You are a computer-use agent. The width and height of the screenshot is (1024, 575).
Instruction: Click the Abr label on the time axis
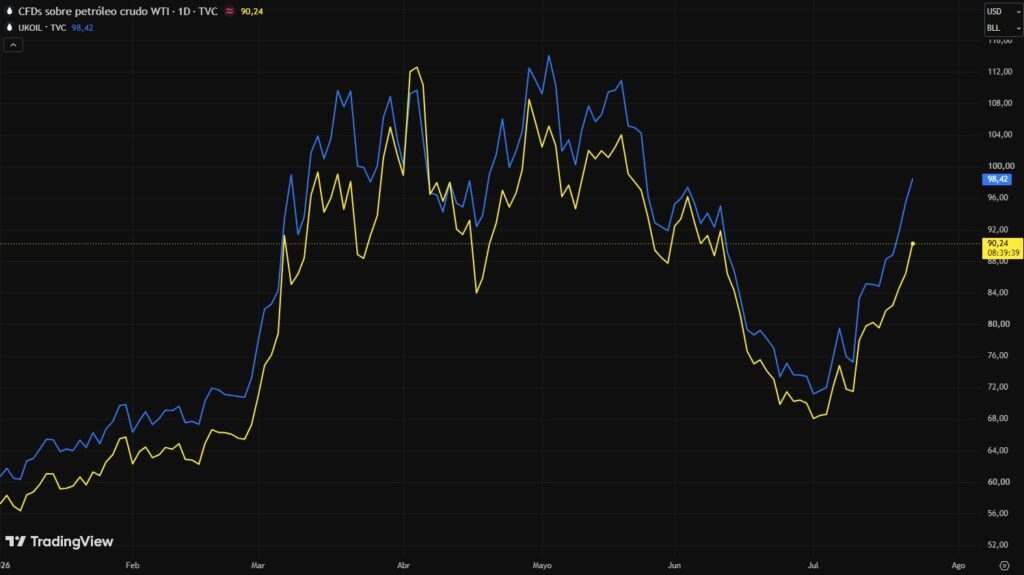point(404,565)
